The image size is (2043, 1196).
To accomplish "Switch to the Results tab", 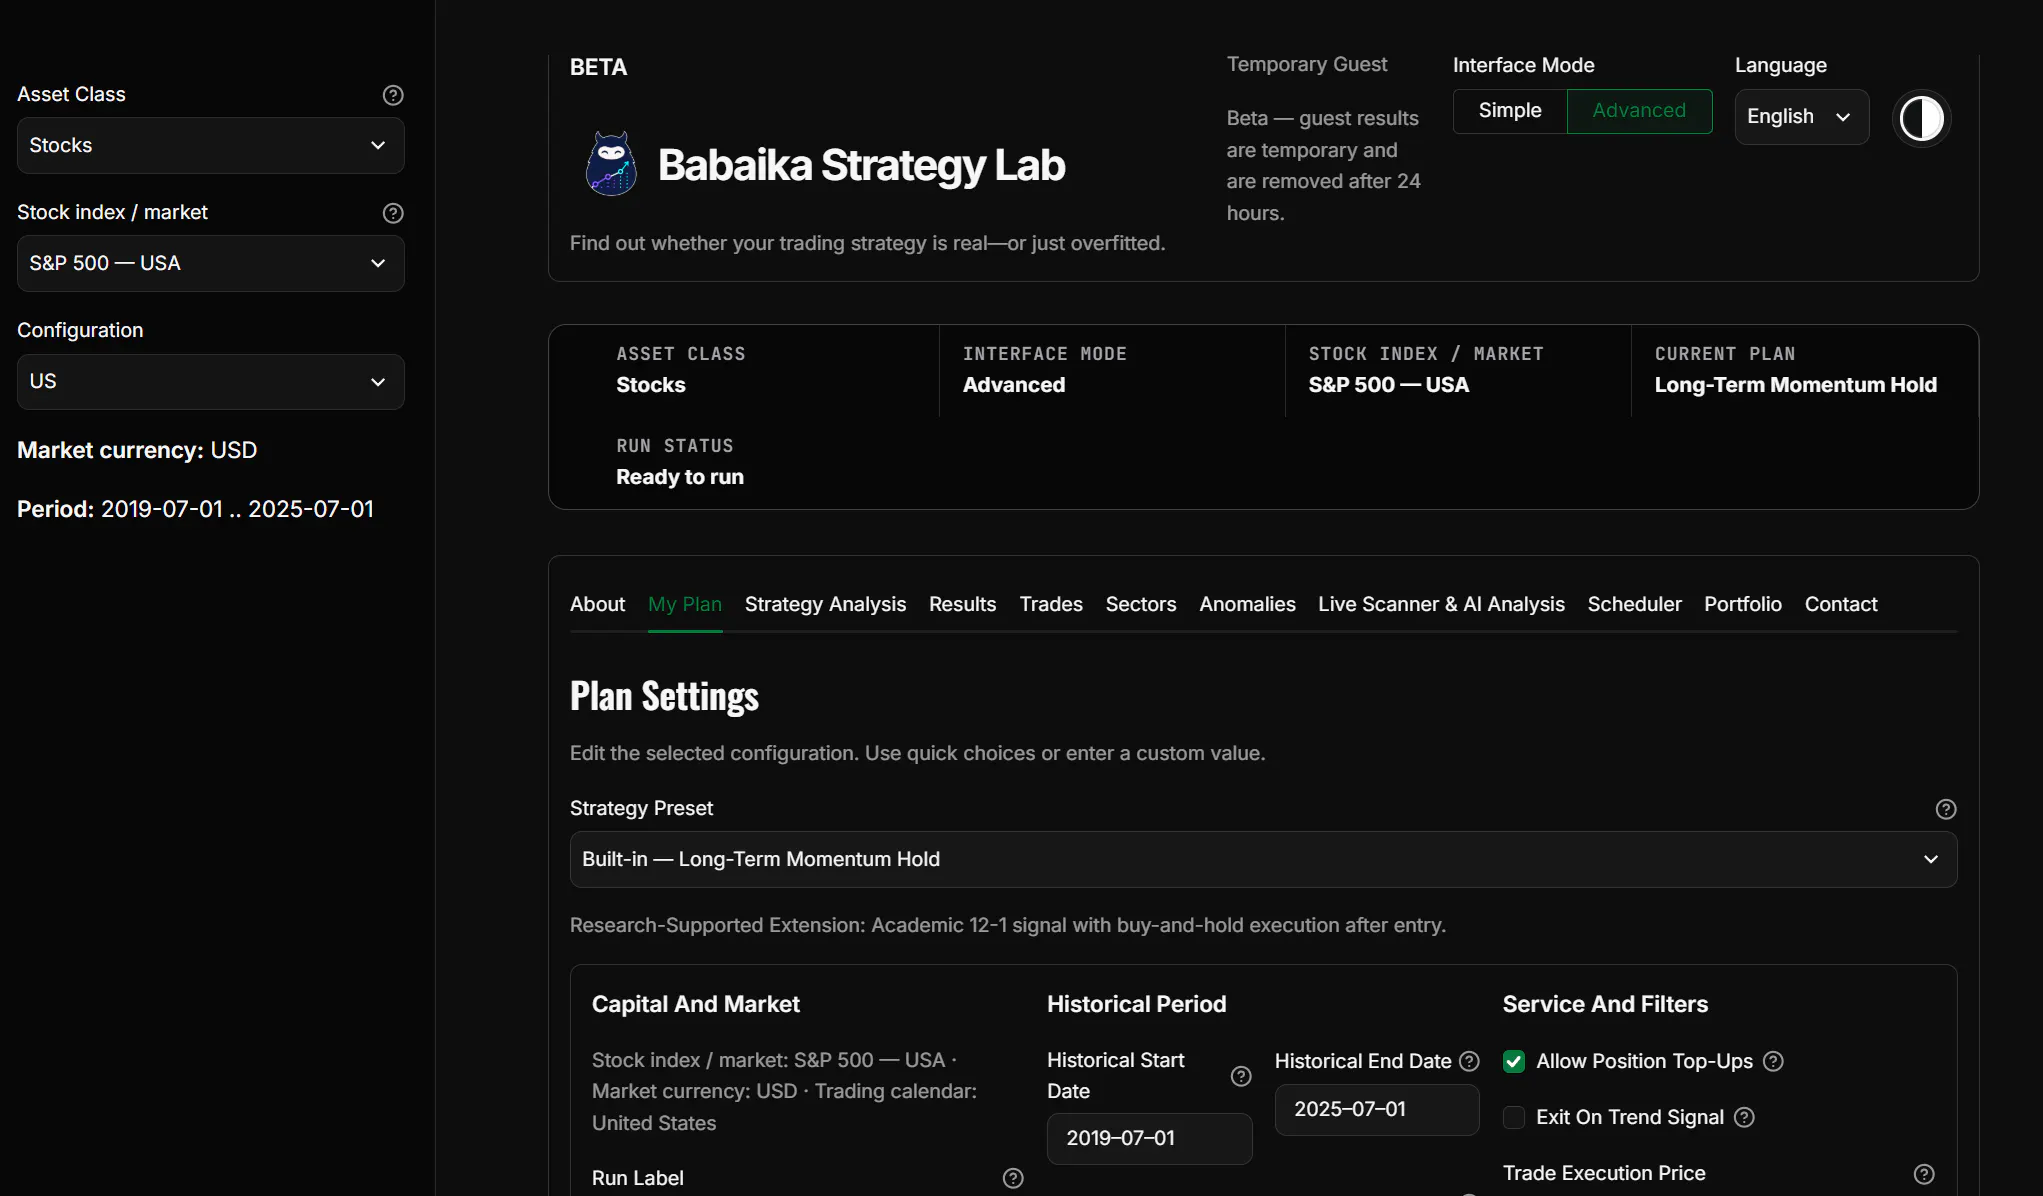I will pos(962,604).
